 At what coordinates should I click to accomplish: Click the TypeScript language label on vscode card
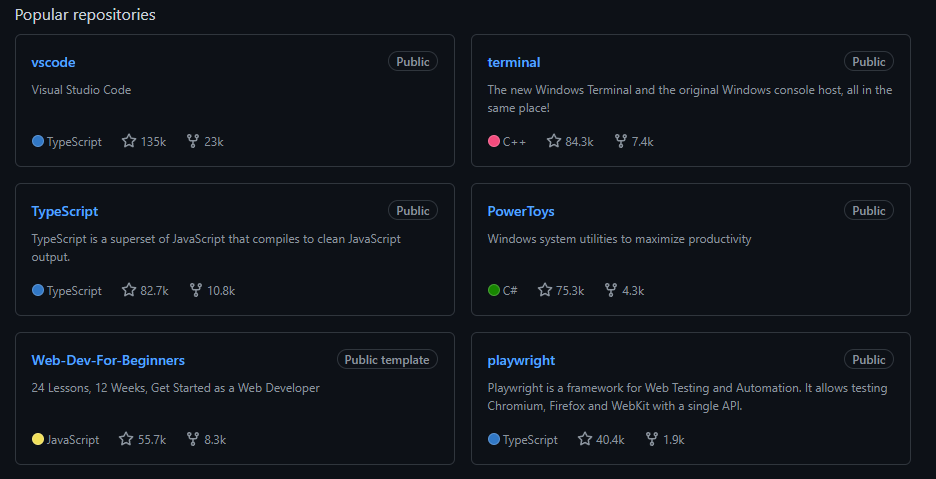coord(74,142)
